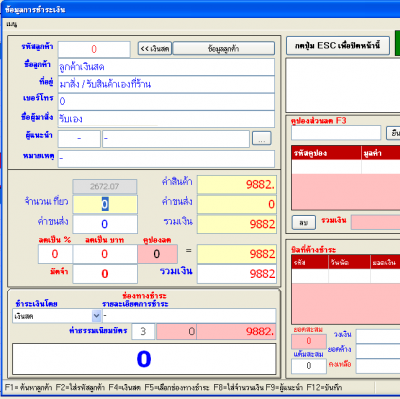Expand the ชำระเงินโดย payment method dropdown
The image size is (400, 399).
click(96, 315)
